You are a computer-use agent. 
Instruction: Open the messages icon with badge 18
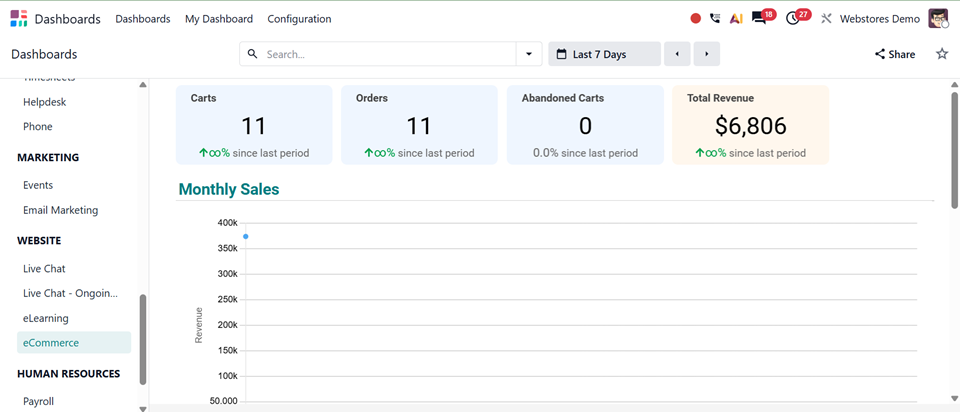(760, 18)
